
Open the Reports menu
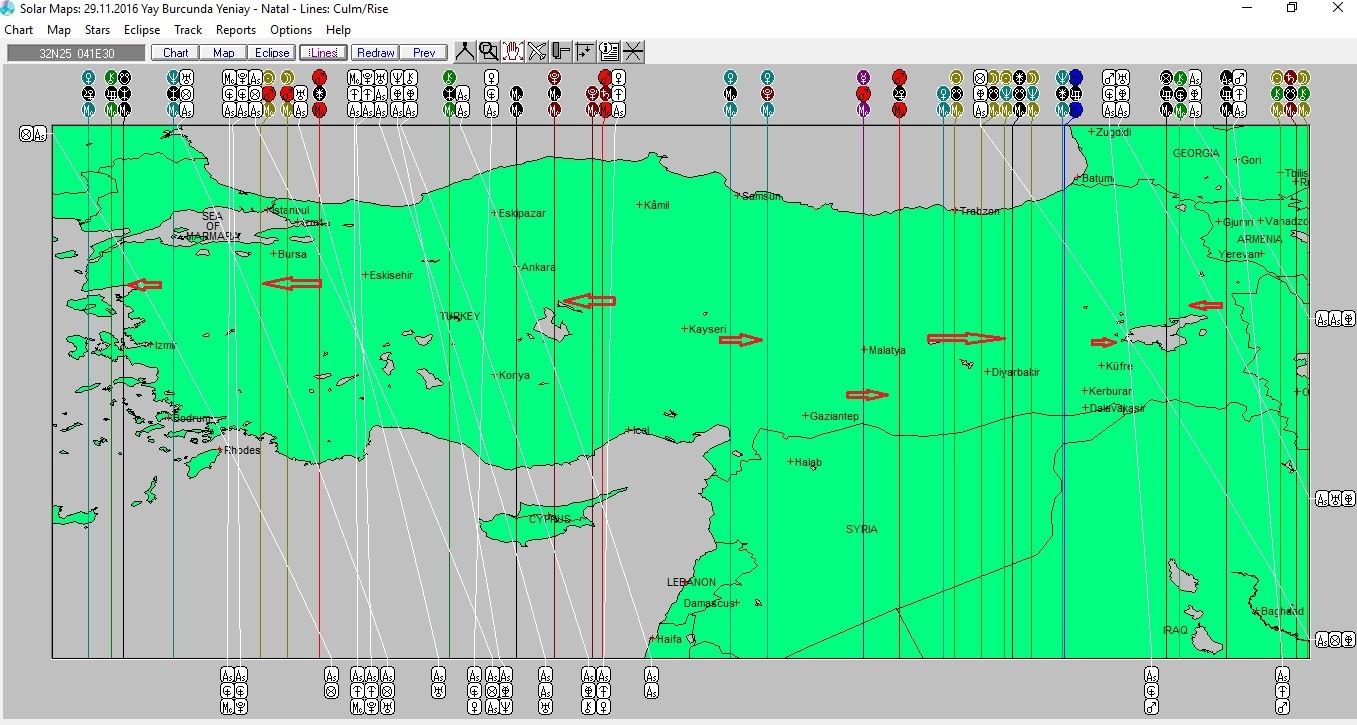pyautogui.click(x=236, y=30)
